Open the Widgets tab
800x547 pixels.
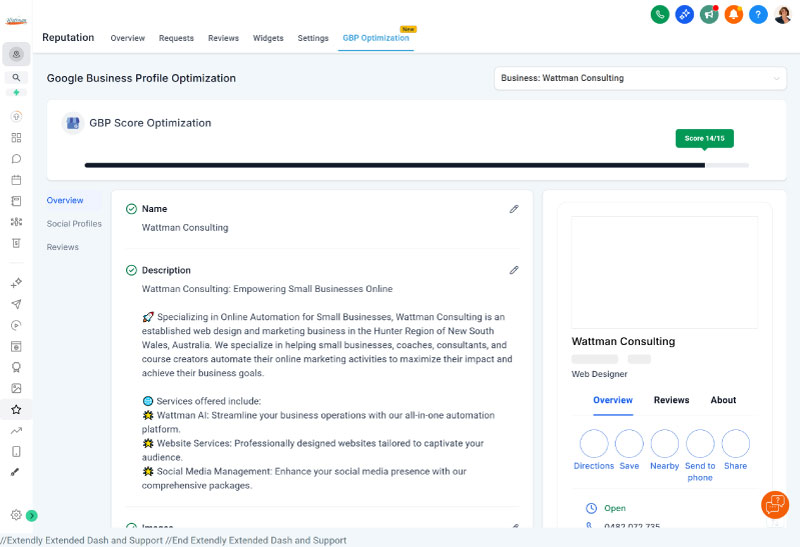click(x=268, y=38)
